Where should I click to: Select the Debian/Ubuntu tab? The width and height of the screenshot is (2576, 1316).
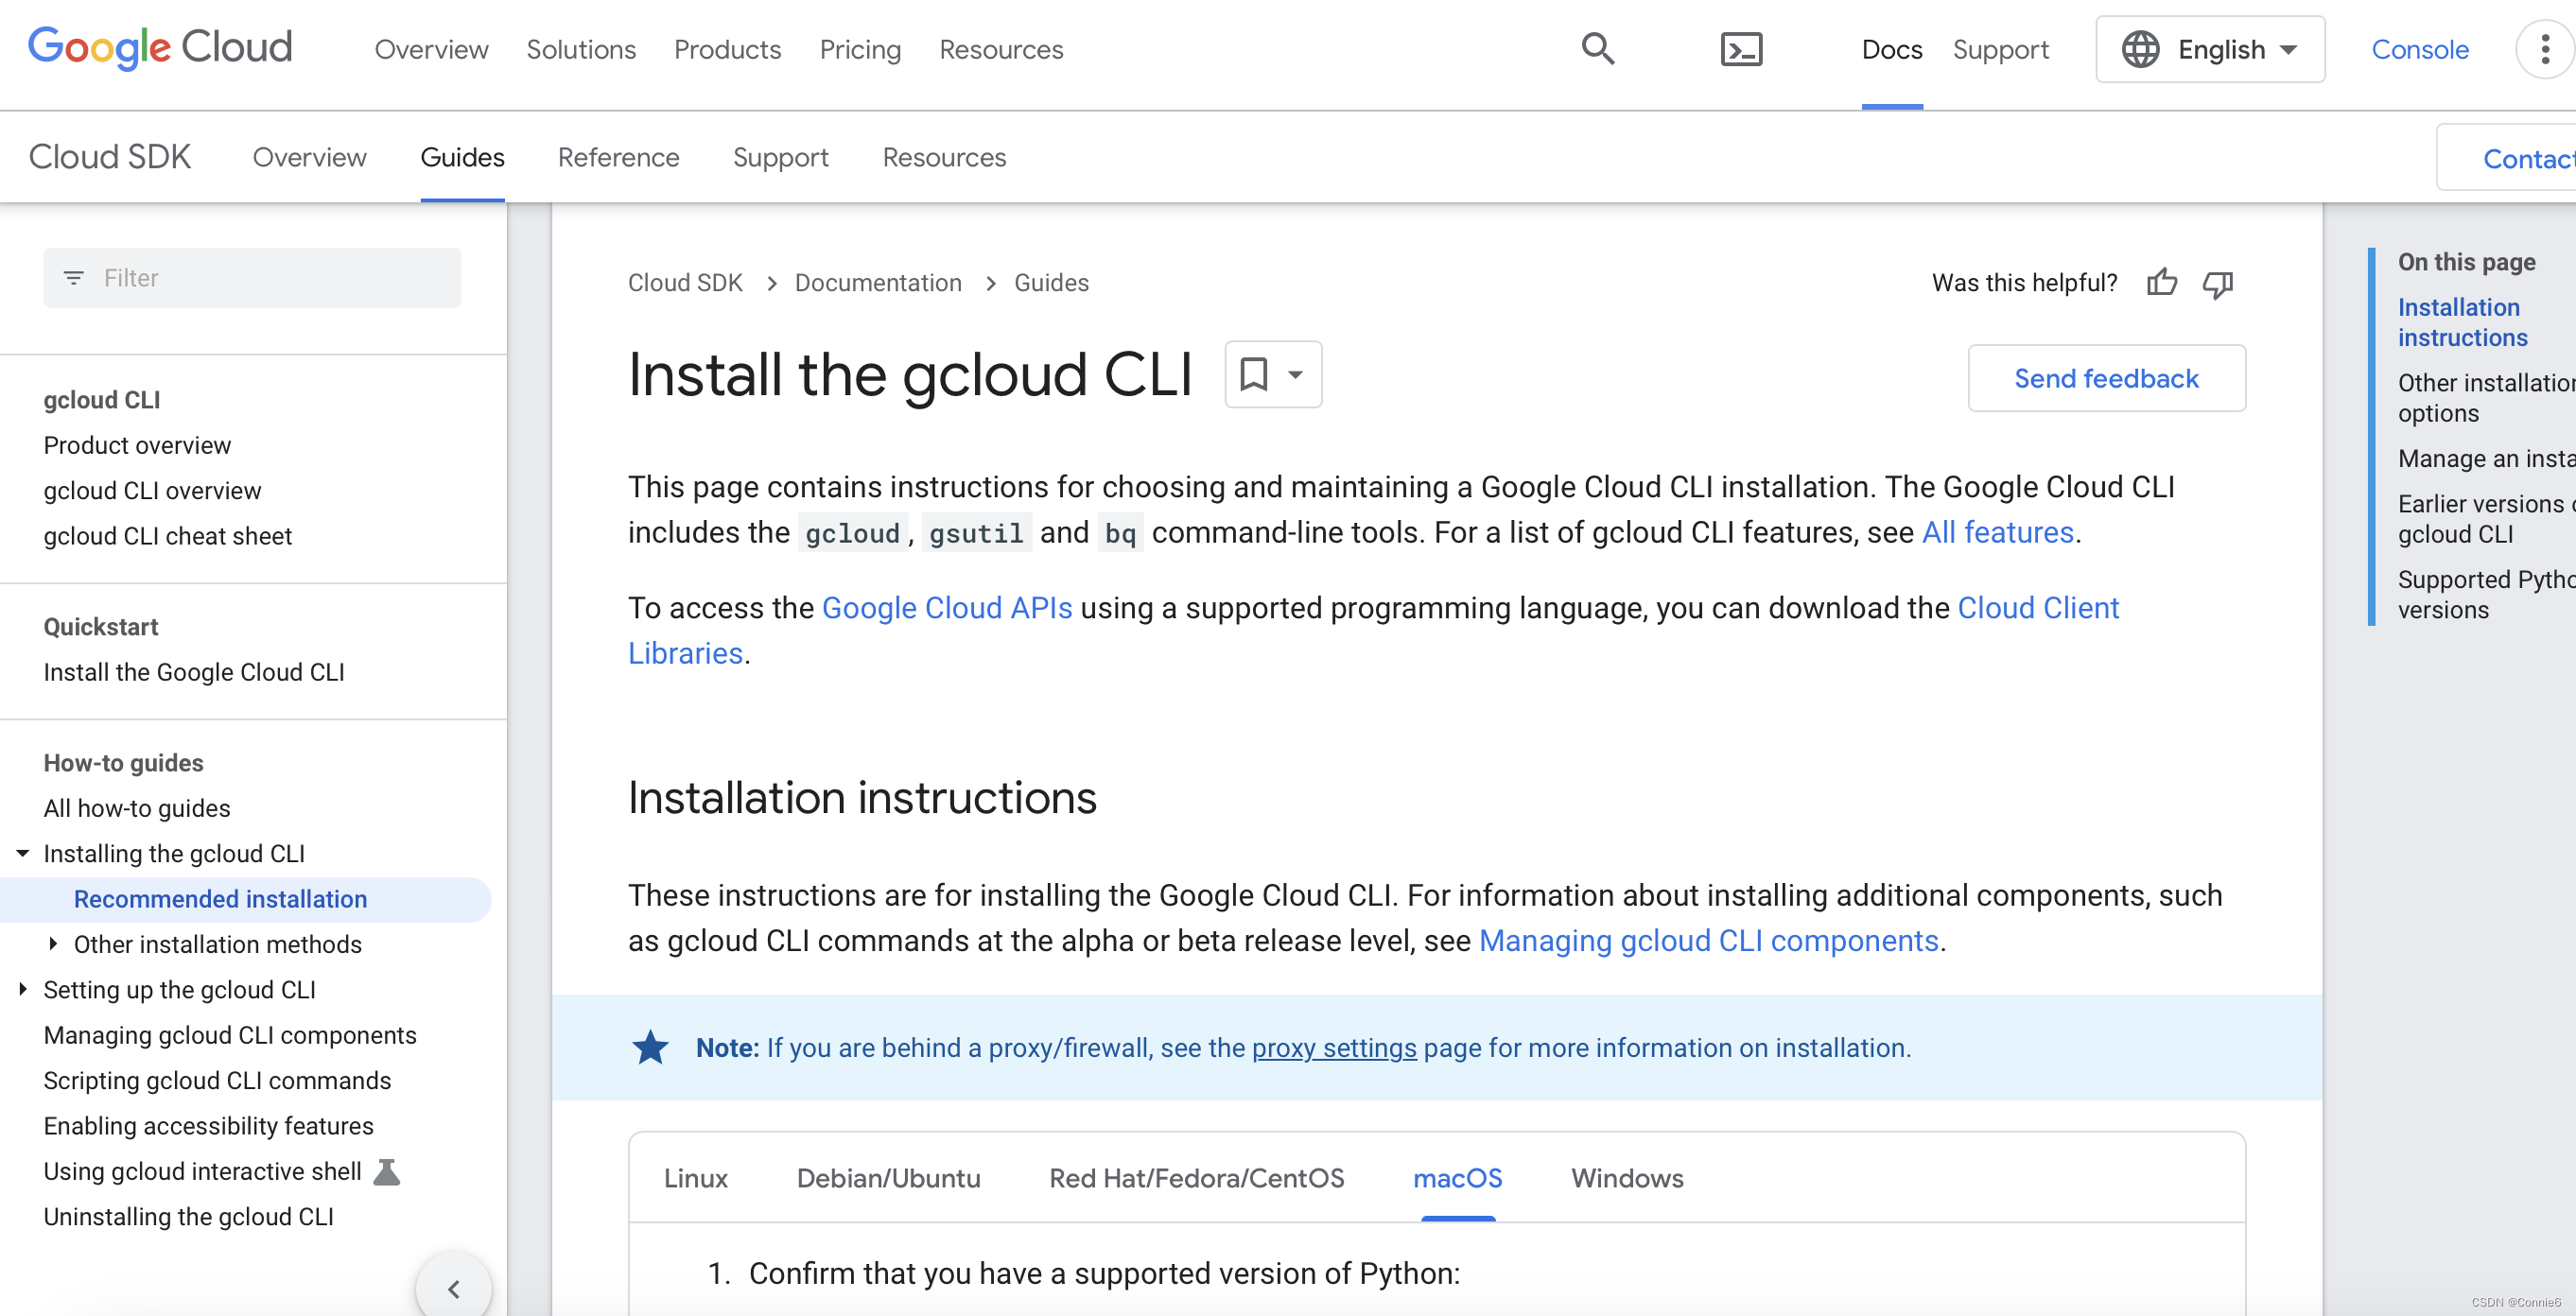pyautogui.click(x=888, y=1179)
